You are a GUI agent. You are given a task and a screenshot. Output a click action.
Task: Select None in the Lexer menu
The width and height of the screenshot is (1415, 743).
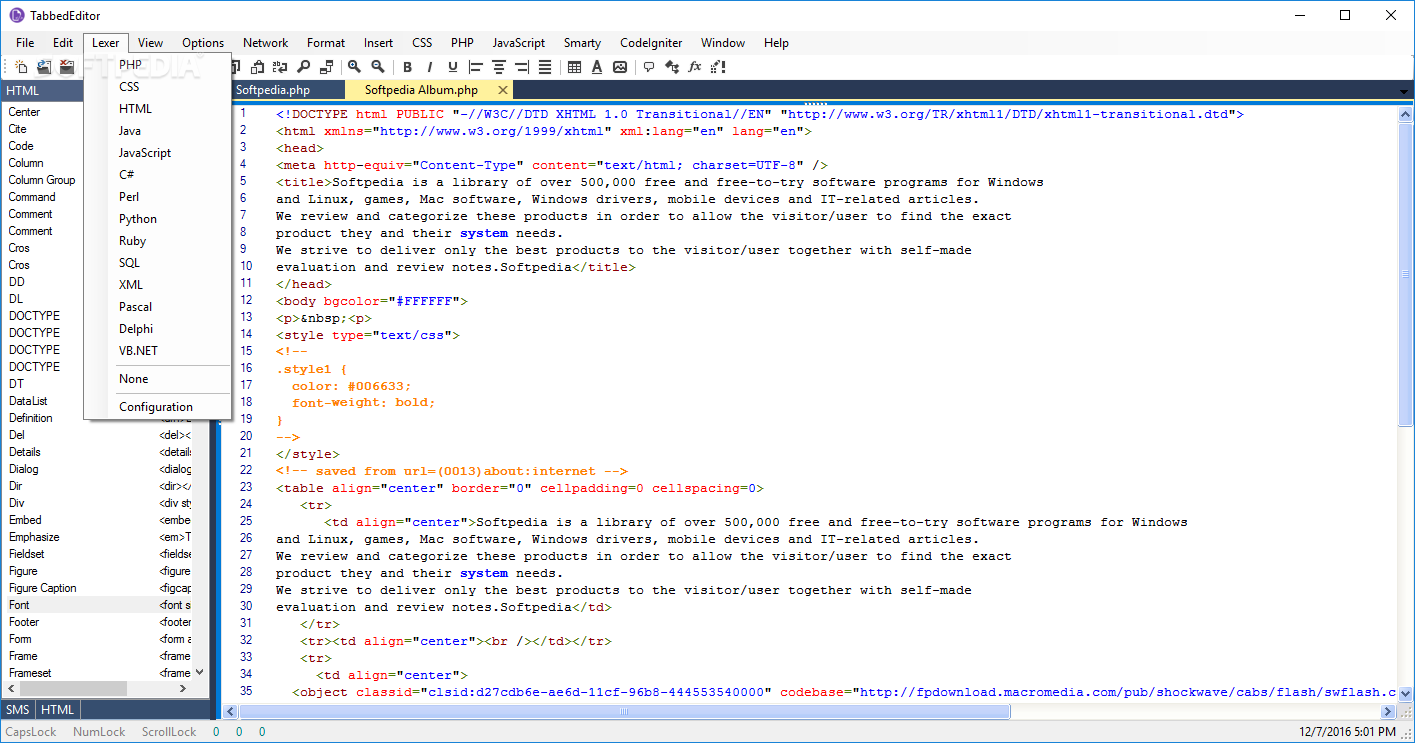[159, 379]
